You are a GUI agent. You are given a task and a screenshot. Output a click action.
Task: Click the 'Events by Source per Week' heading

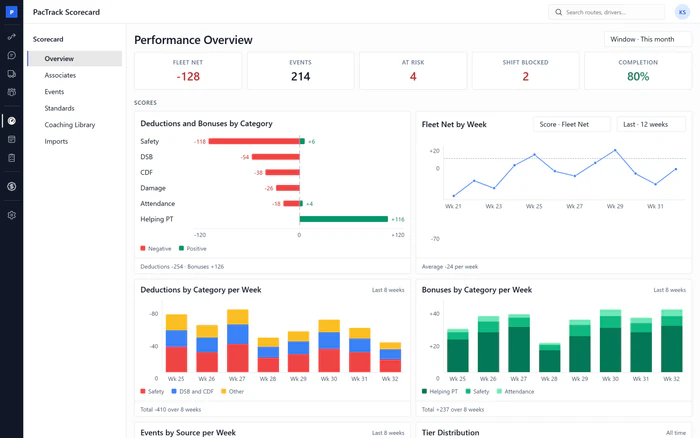click(188, 433)
